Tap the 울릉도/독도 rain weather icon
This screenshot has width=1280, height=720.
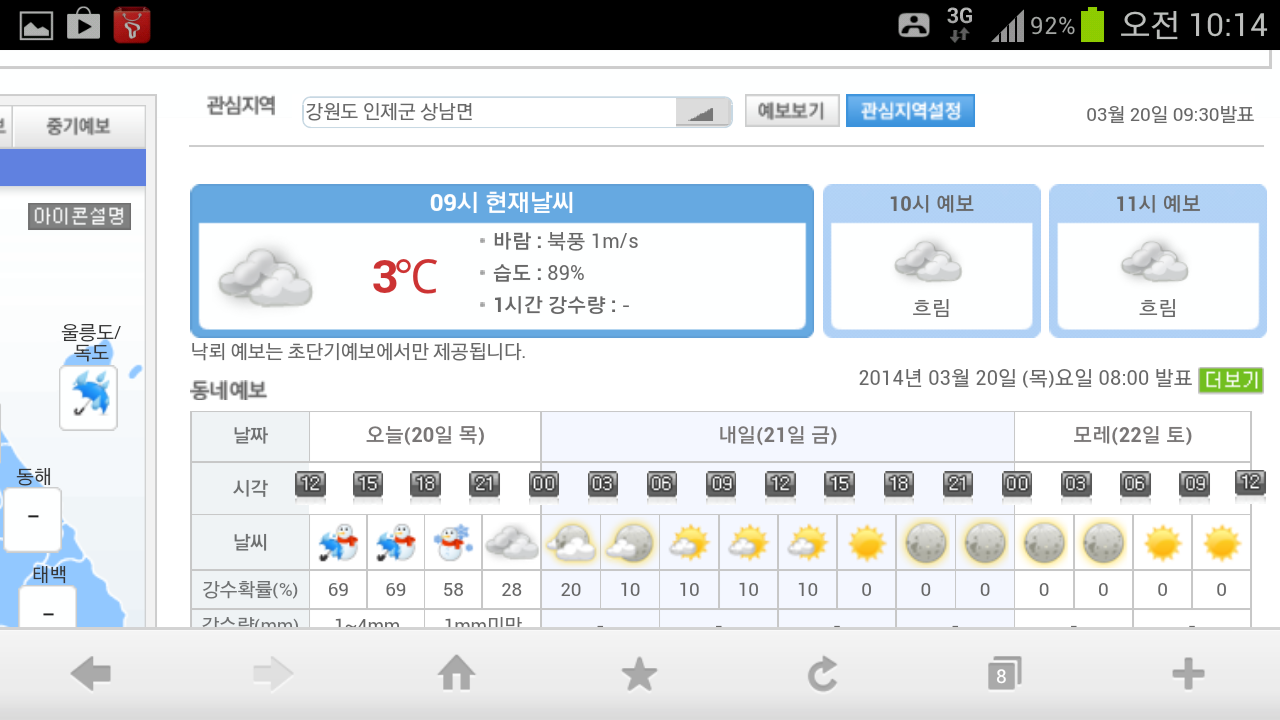point(88,397)
